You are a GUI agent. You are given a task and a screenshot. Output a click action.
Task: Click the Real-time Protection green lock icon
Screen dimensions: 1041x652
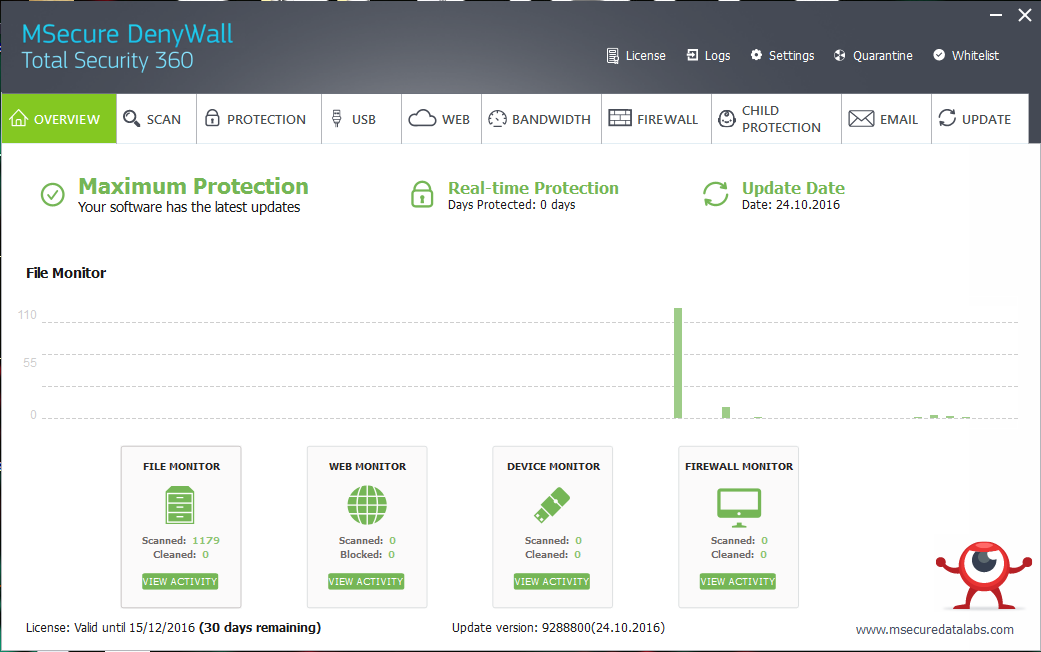pyautogui.click(x=422, y=194)
